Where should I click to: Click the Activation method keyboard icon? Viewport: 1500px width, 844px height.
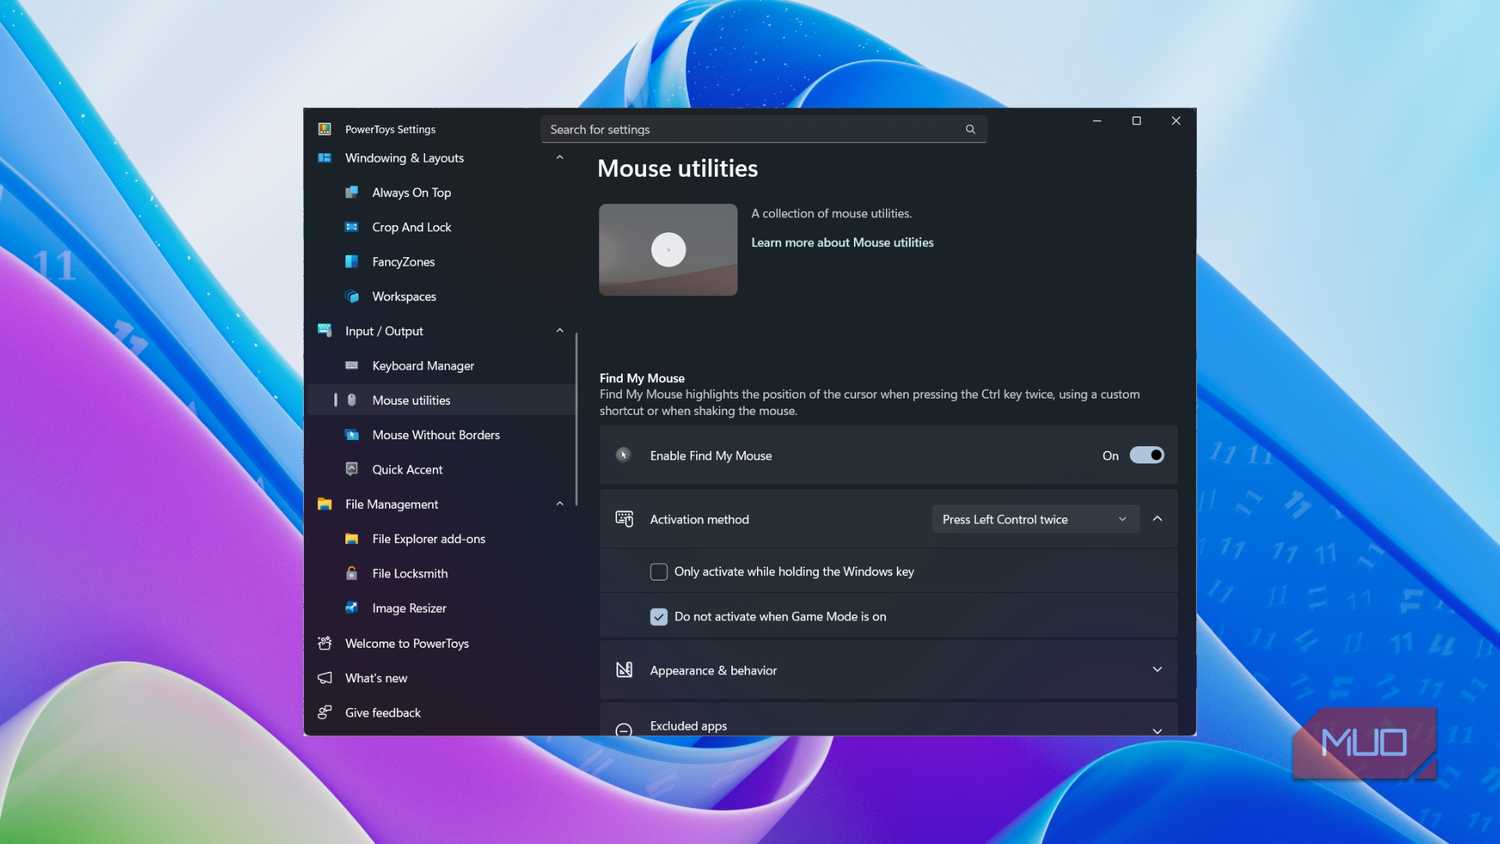[x=624, y=519]
